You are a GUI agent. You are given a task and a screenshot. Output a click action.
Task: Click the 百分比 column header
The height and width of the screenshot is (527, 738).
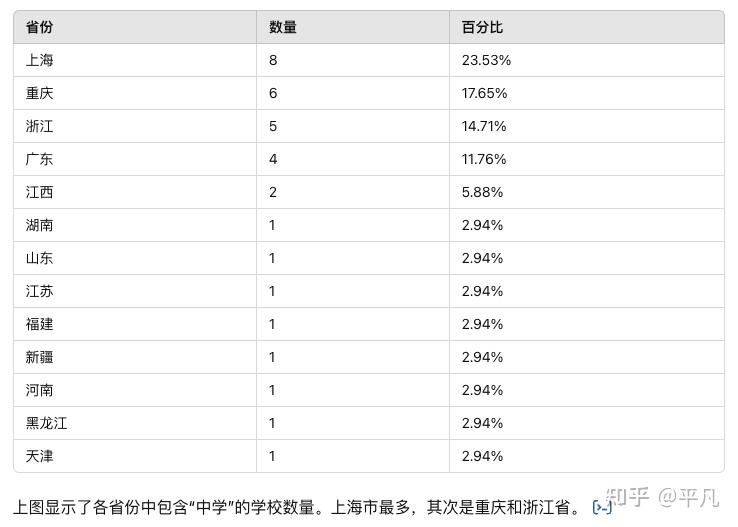point(482,27)
